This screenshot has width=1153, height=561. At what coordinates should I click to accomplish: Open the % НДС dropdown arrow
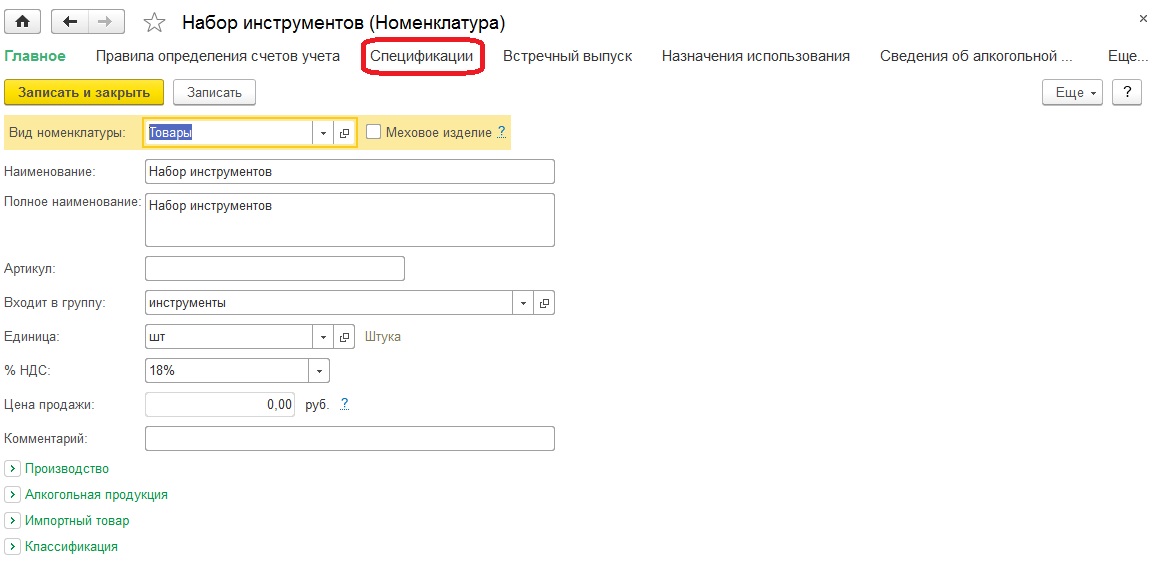pyautogui.click(x=319, y=371)
